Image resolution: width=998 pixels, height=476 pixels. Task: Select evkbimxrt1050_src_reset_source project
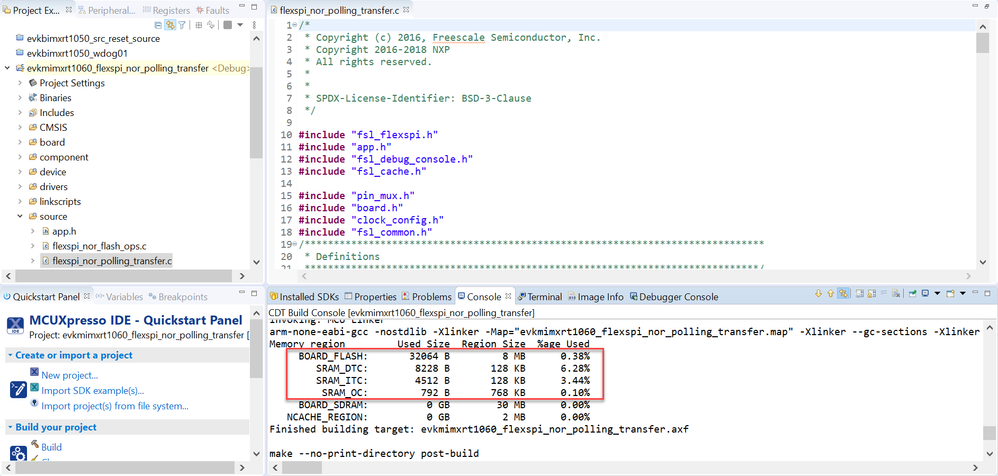click(94, 39)
